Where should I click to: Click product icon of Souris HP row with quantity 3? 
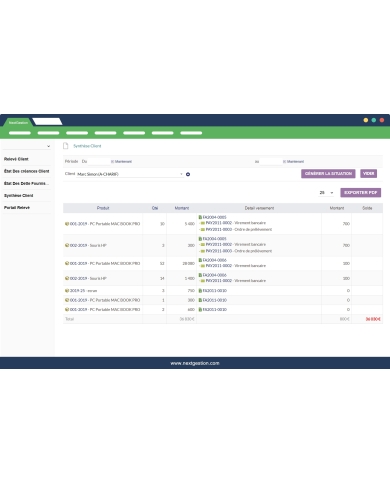[x=67, y=245]
